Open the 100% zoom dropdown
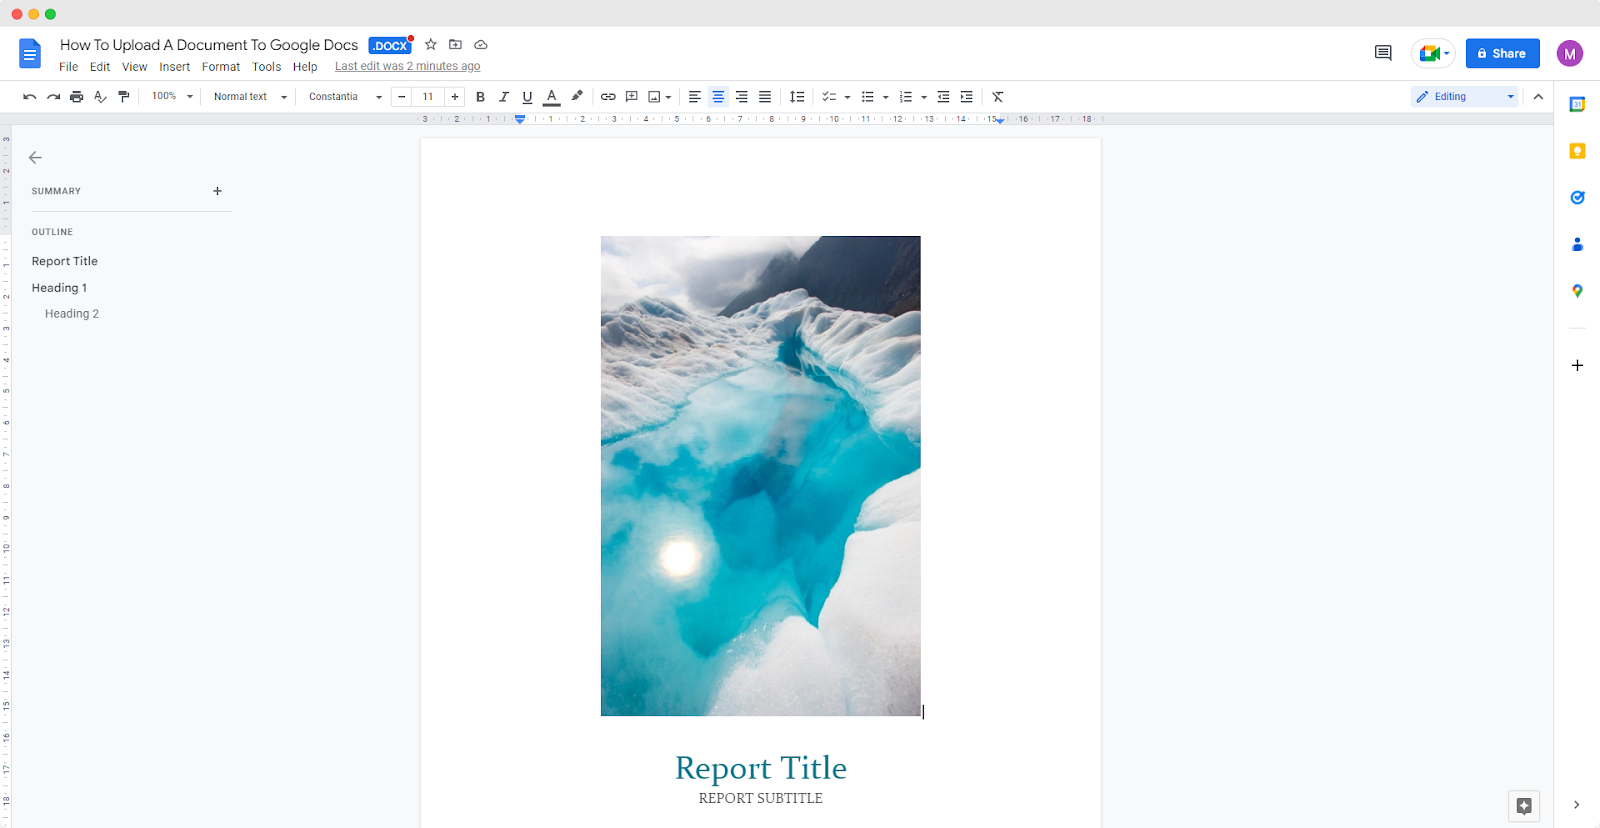Viewport: 1600px width, 828px height. [x=172, y=97]
